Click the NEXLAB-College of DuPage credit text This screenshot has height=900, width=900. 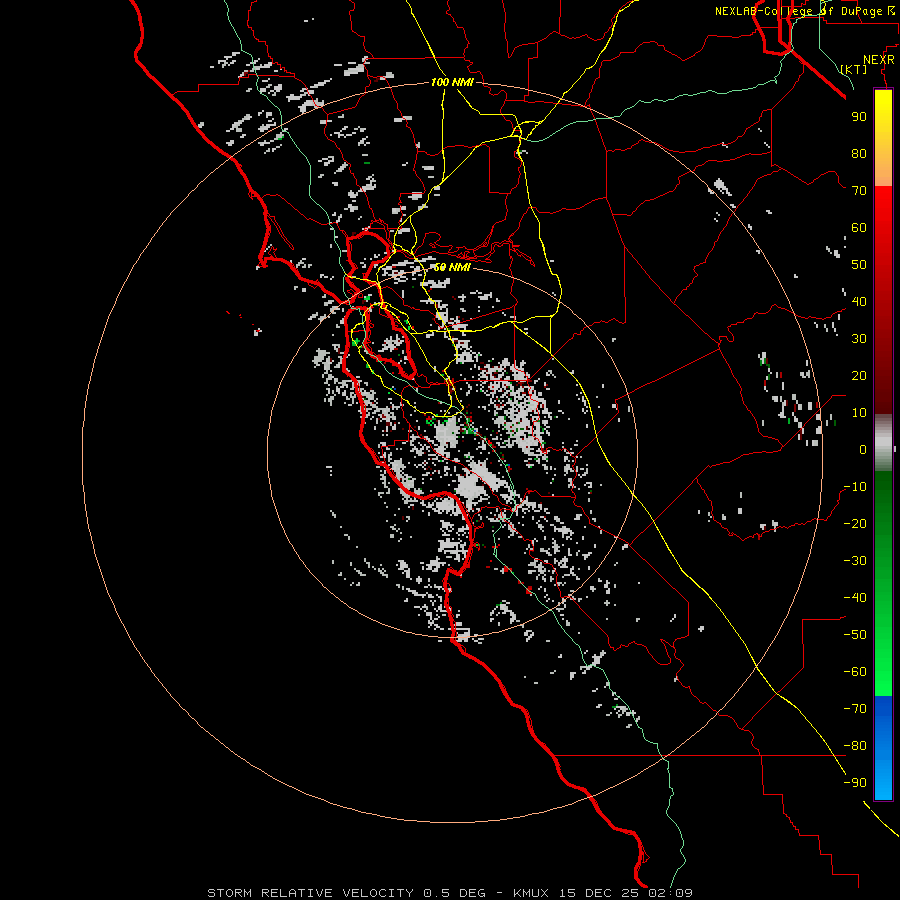point(804,11)
